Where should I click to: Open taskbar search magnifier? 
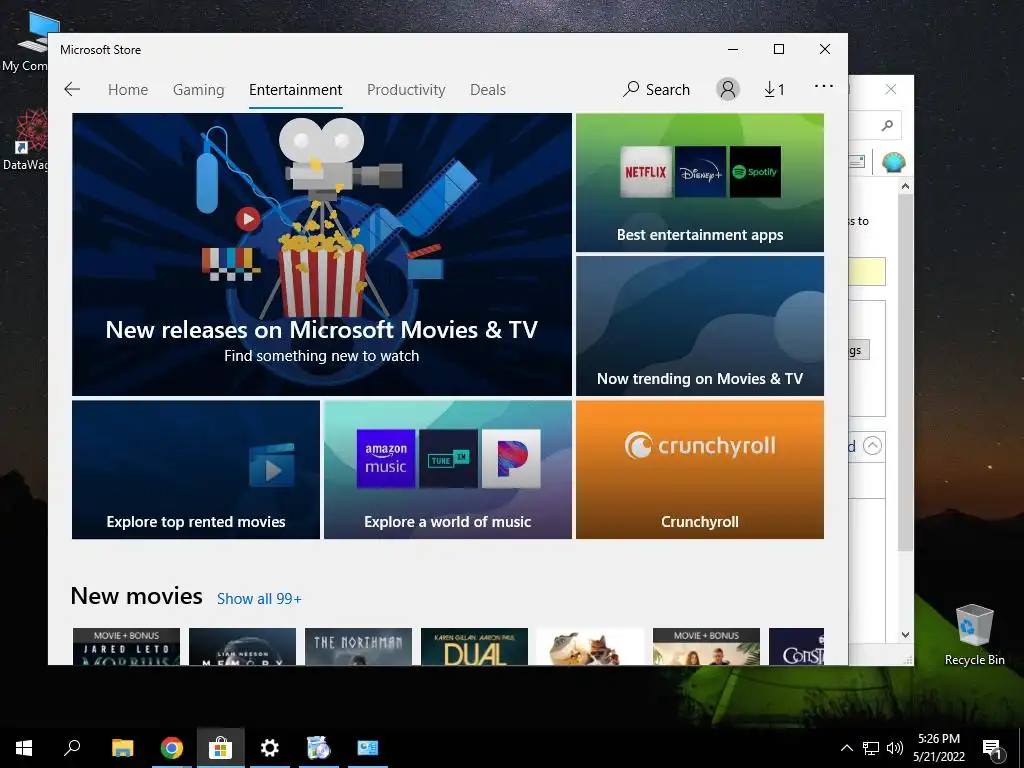click(72, 748)
